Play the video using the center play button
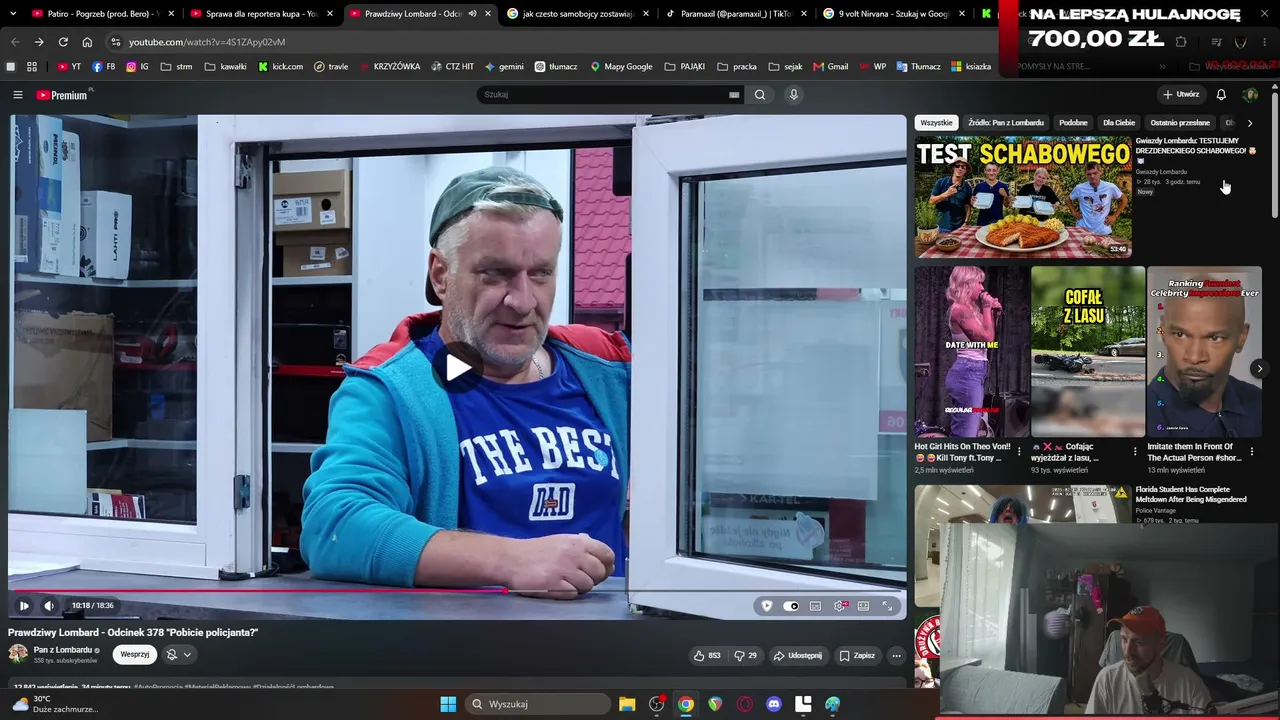Screen dimensions: 1280x720 tap(458, 367)
